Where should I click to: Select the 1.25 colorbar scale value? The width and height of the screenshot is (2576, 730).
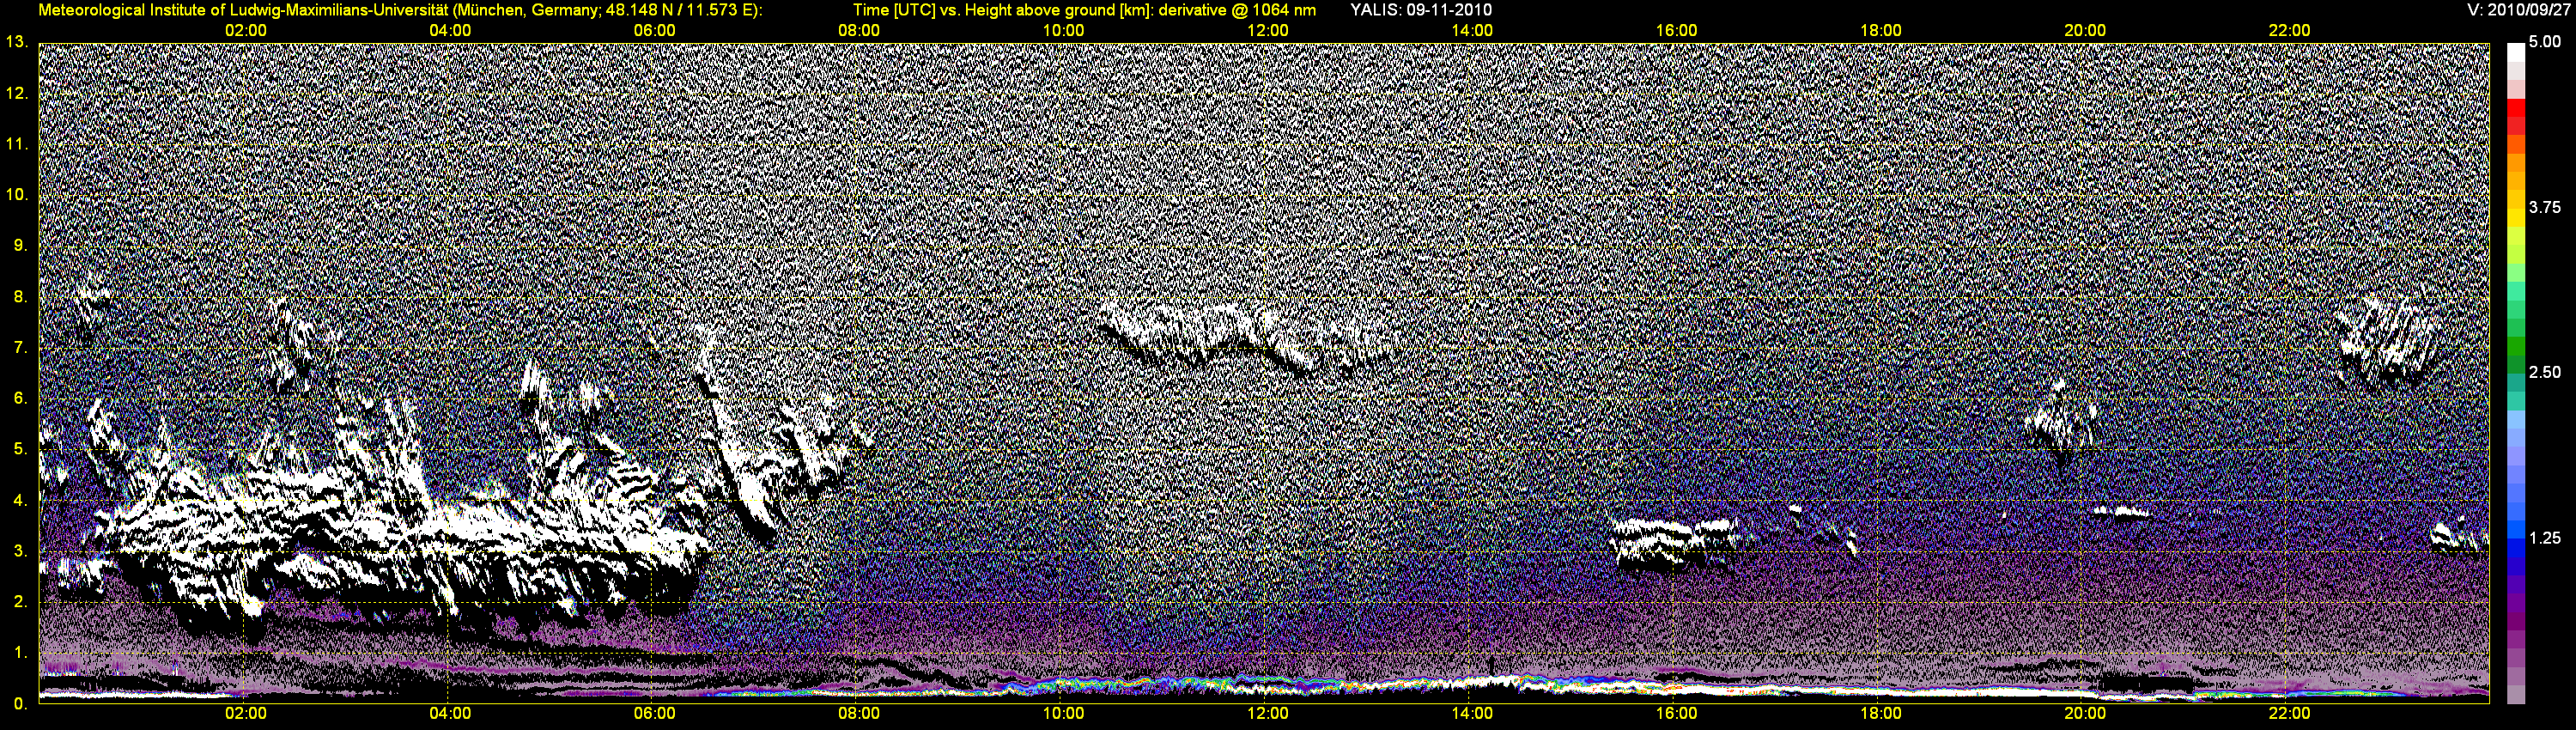2546,538
